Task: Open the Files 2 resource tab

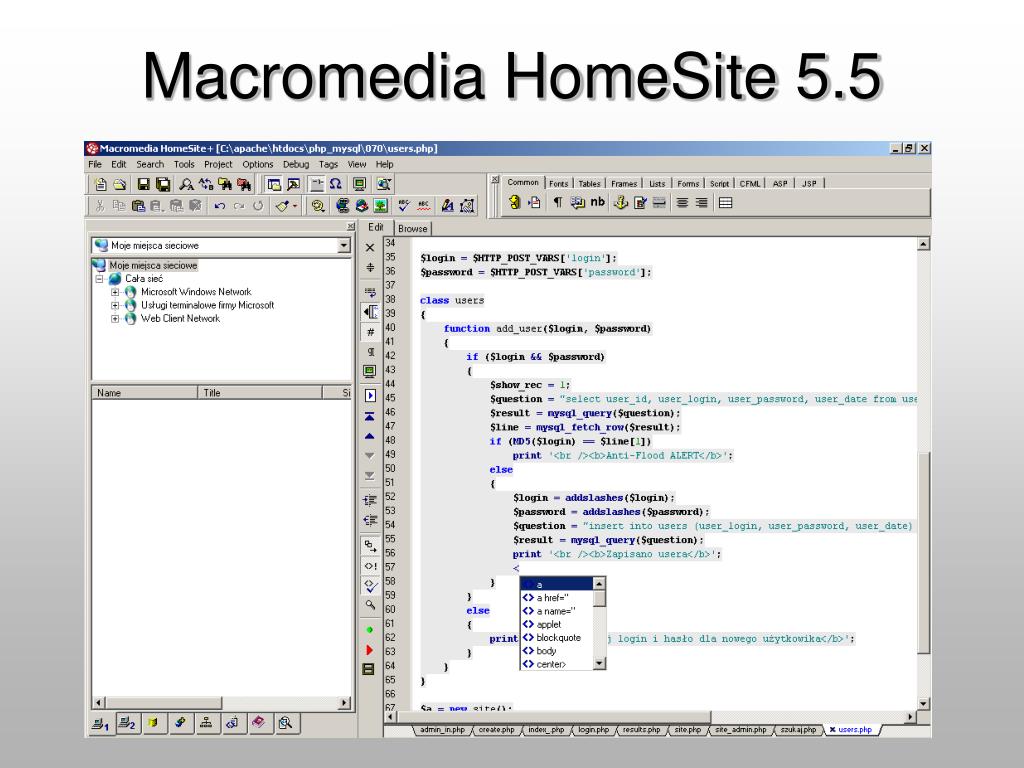Action: 127,723
